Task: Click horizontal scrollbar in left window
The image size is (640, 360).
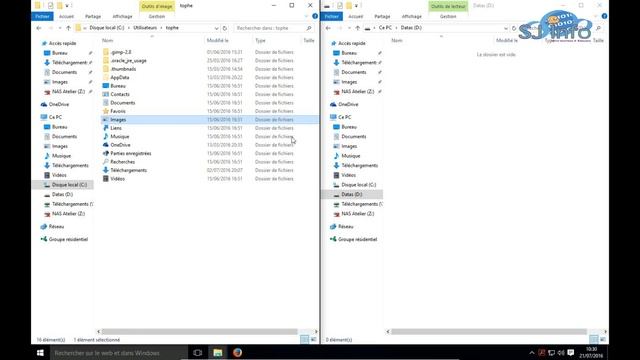Action: point(200,331)
